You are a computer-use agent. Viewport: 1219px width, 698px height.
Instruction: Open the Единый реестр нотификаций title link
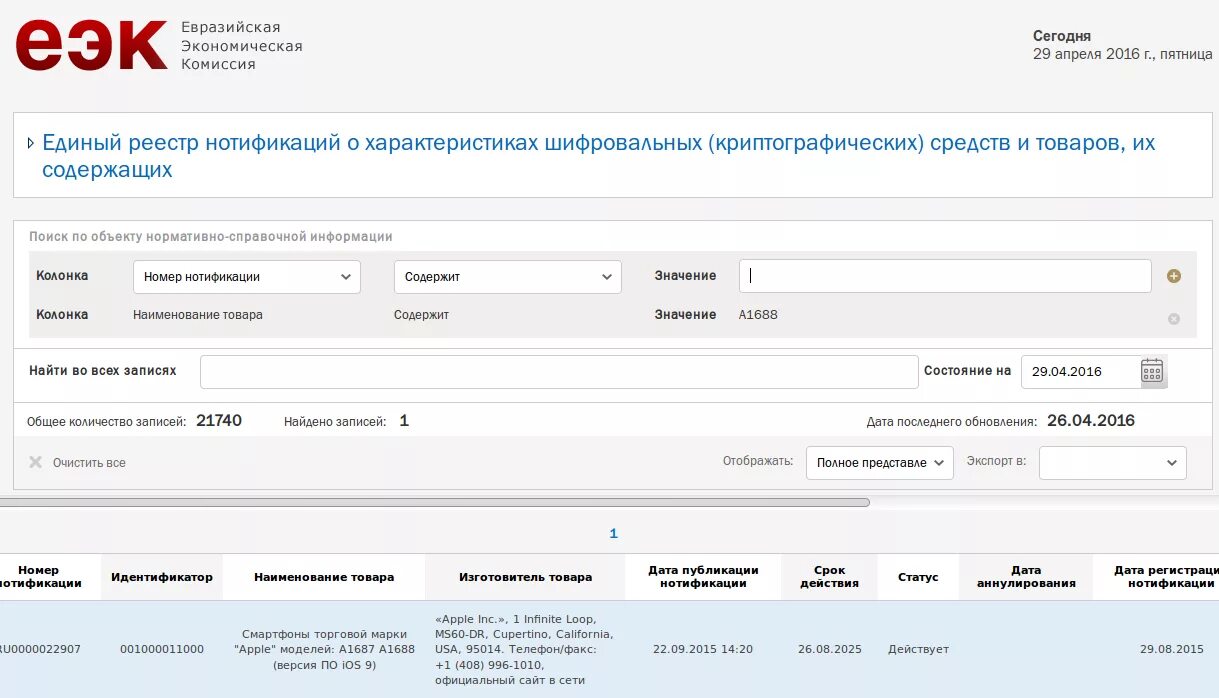tap(598, 156)
